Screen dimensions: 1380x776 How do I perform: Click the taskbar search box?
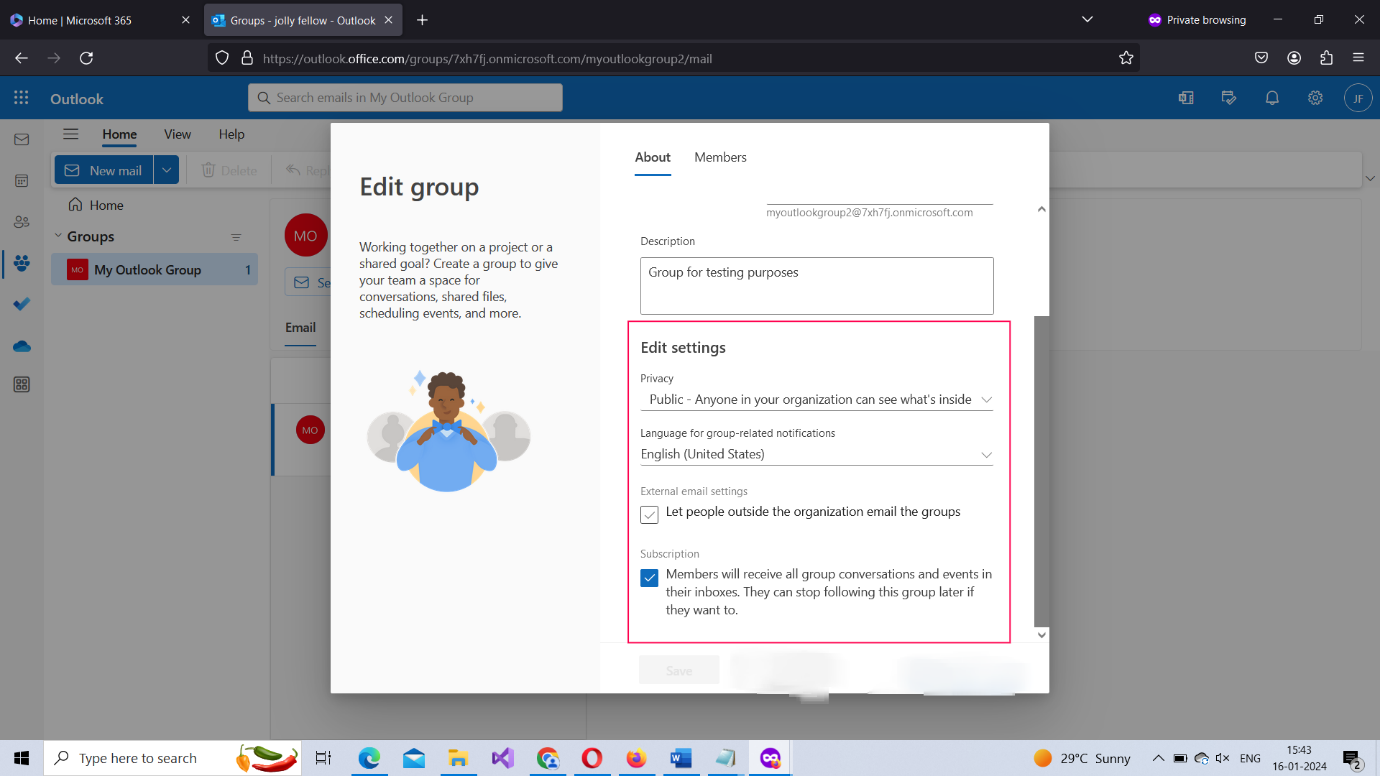pyautogui.click(x=172, y=758)
